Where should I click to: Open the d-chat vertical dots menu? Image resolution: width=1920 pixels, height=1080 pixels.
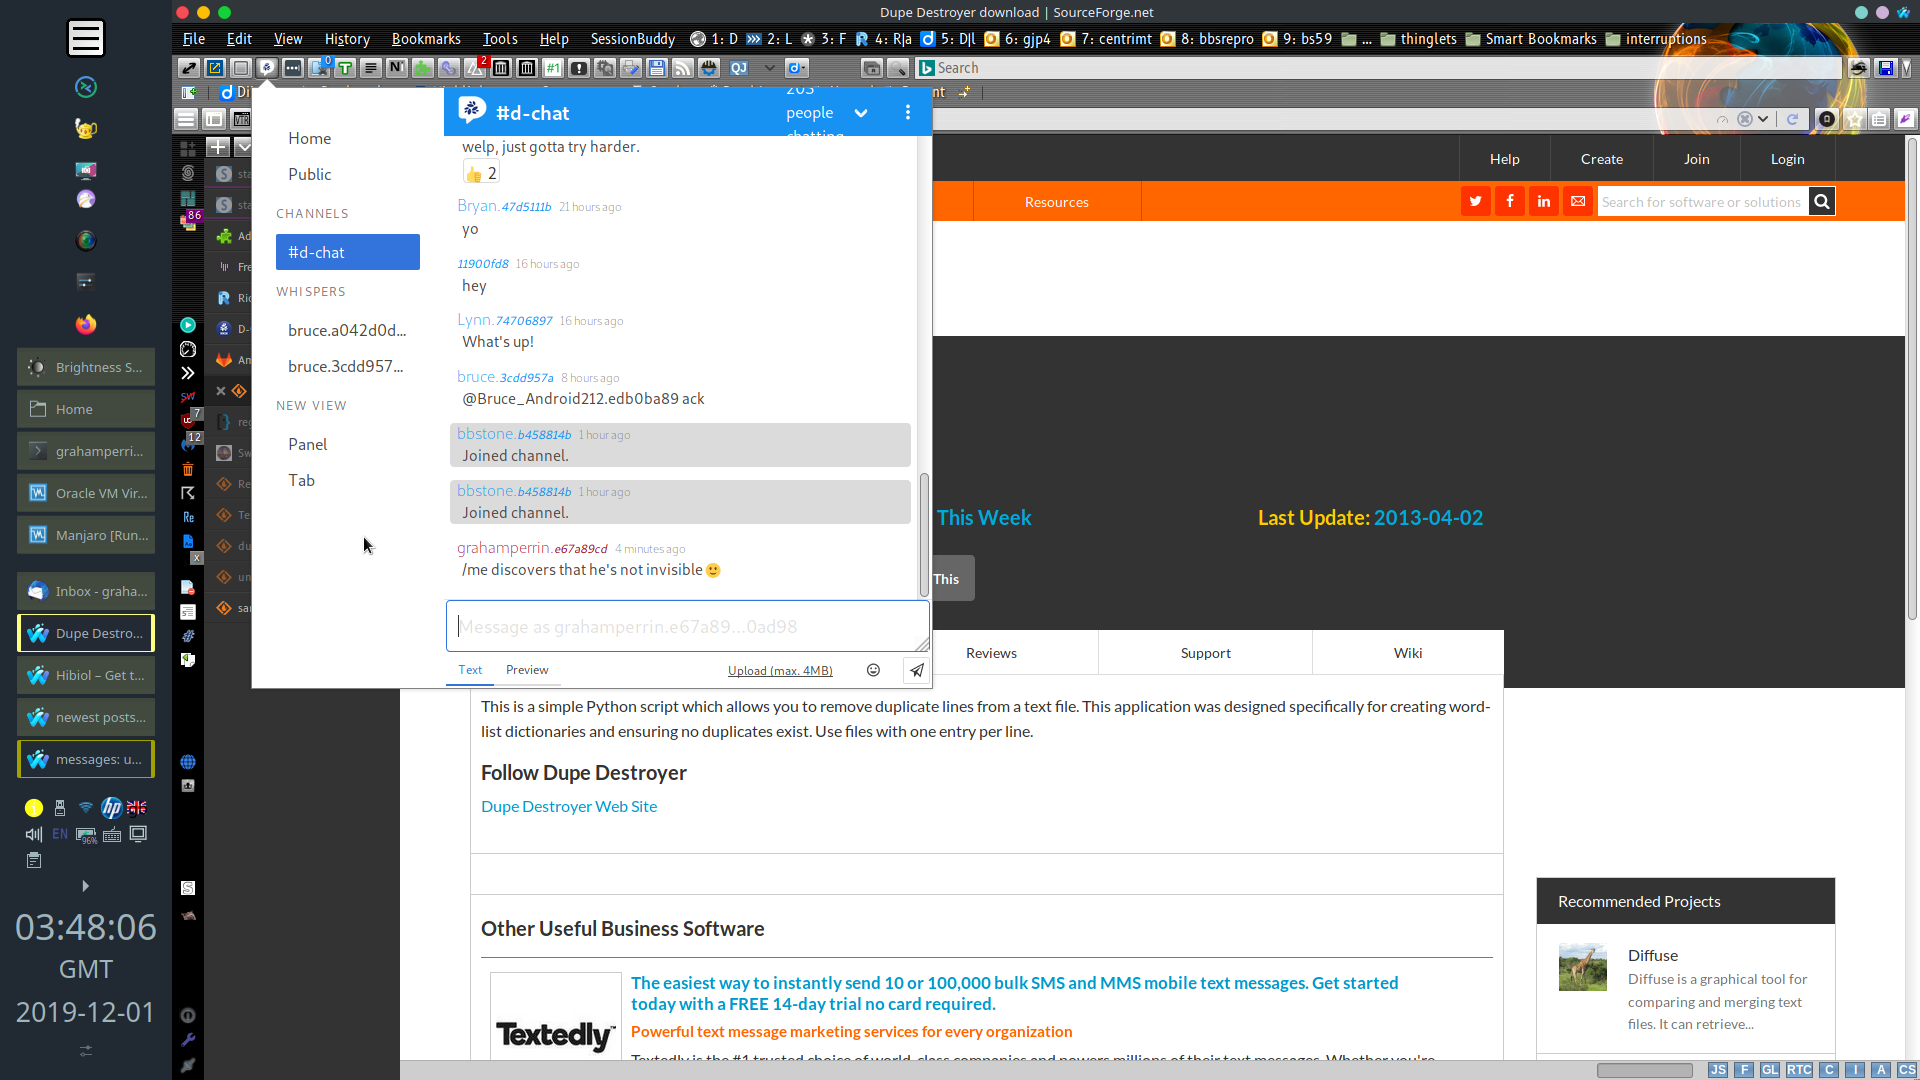(908, 112)
